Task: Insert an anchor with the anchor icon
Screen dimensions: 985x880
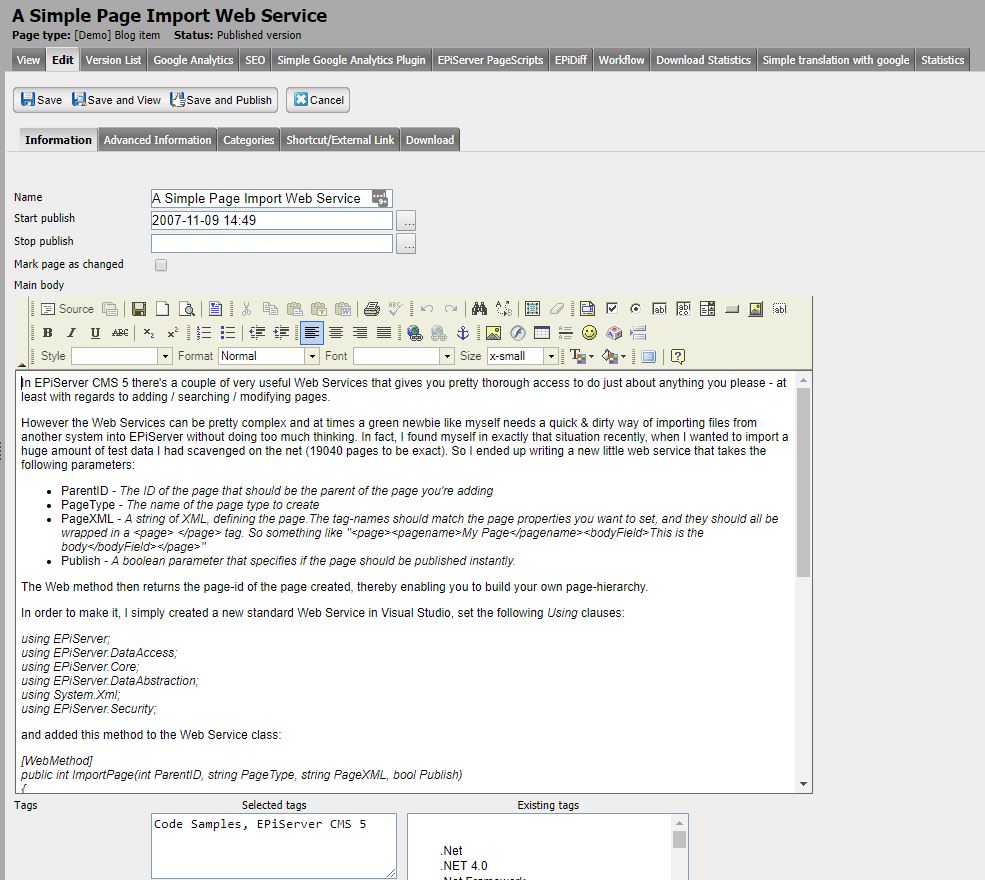Action: (462, 331)
